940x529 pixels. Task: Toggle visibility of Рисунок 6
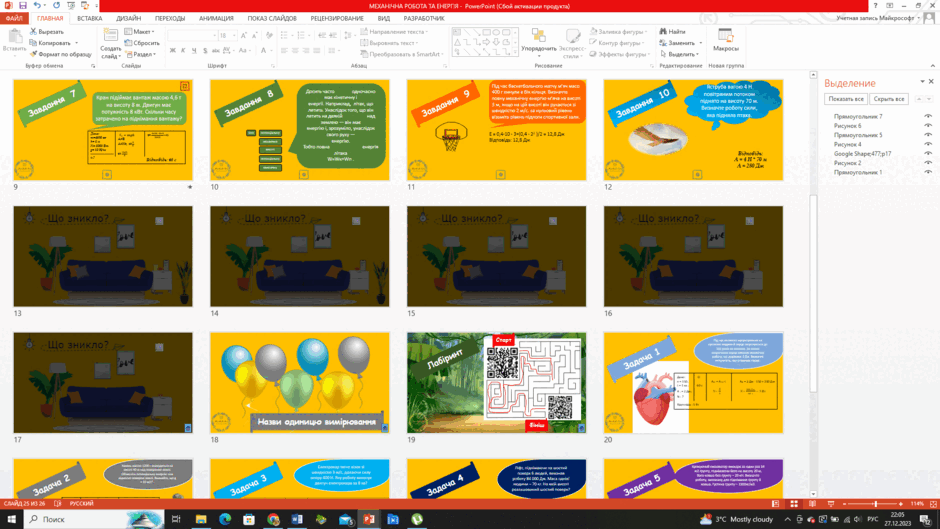click(928, 126)
